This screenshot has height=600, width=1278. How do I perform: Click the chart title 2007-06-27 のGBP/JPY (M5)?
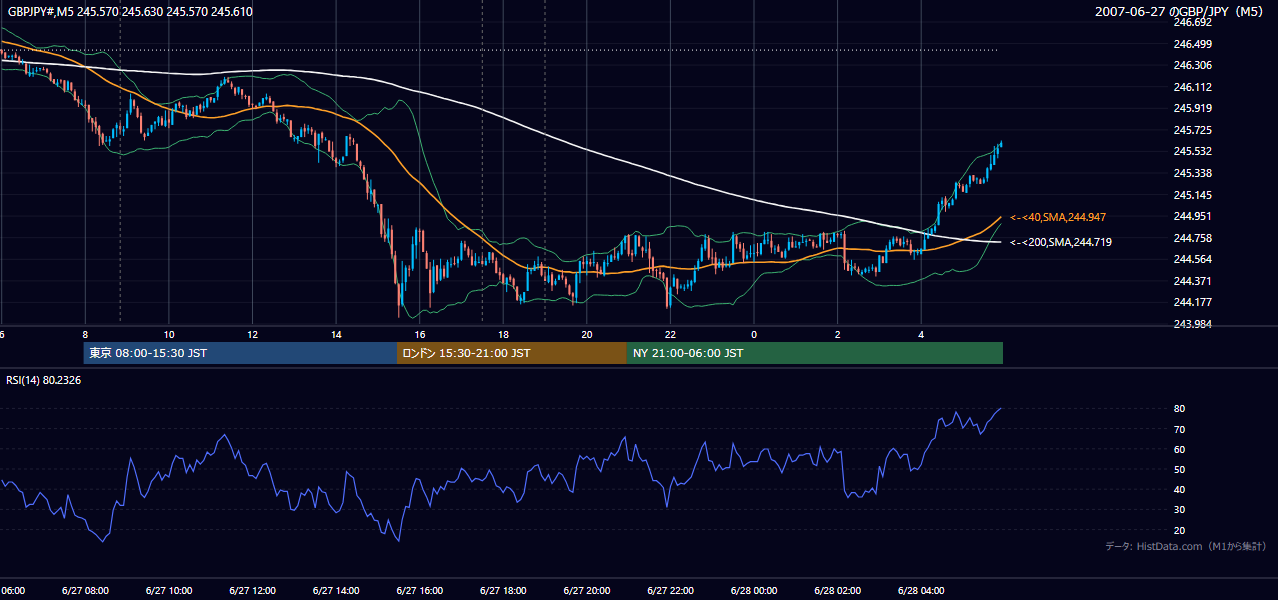point(1181,12)
